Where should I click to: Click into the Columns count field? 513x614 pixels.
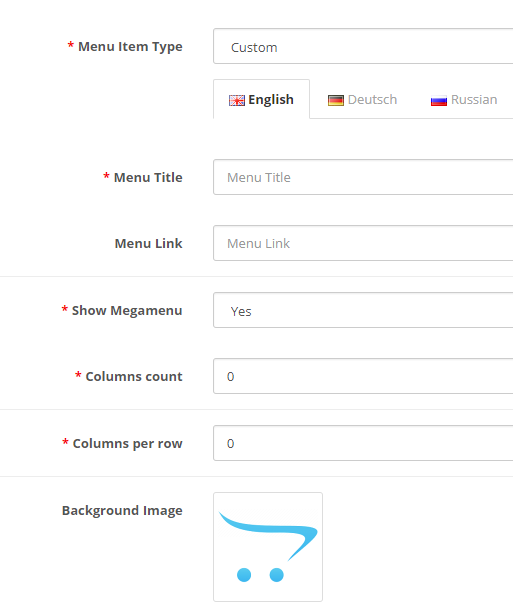363,376
